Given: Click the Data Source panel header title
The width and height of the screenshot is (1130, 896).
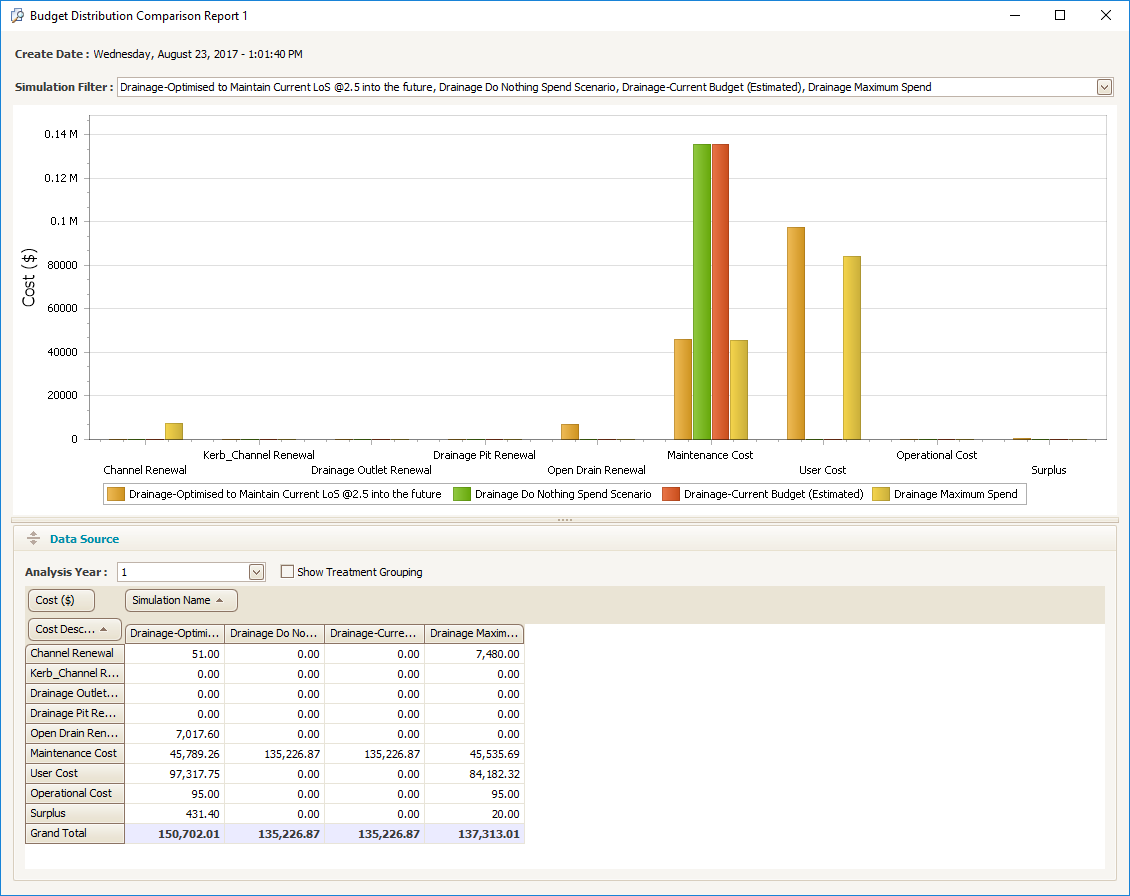Looking at the screenshot, I should click(x=84, y=539).
